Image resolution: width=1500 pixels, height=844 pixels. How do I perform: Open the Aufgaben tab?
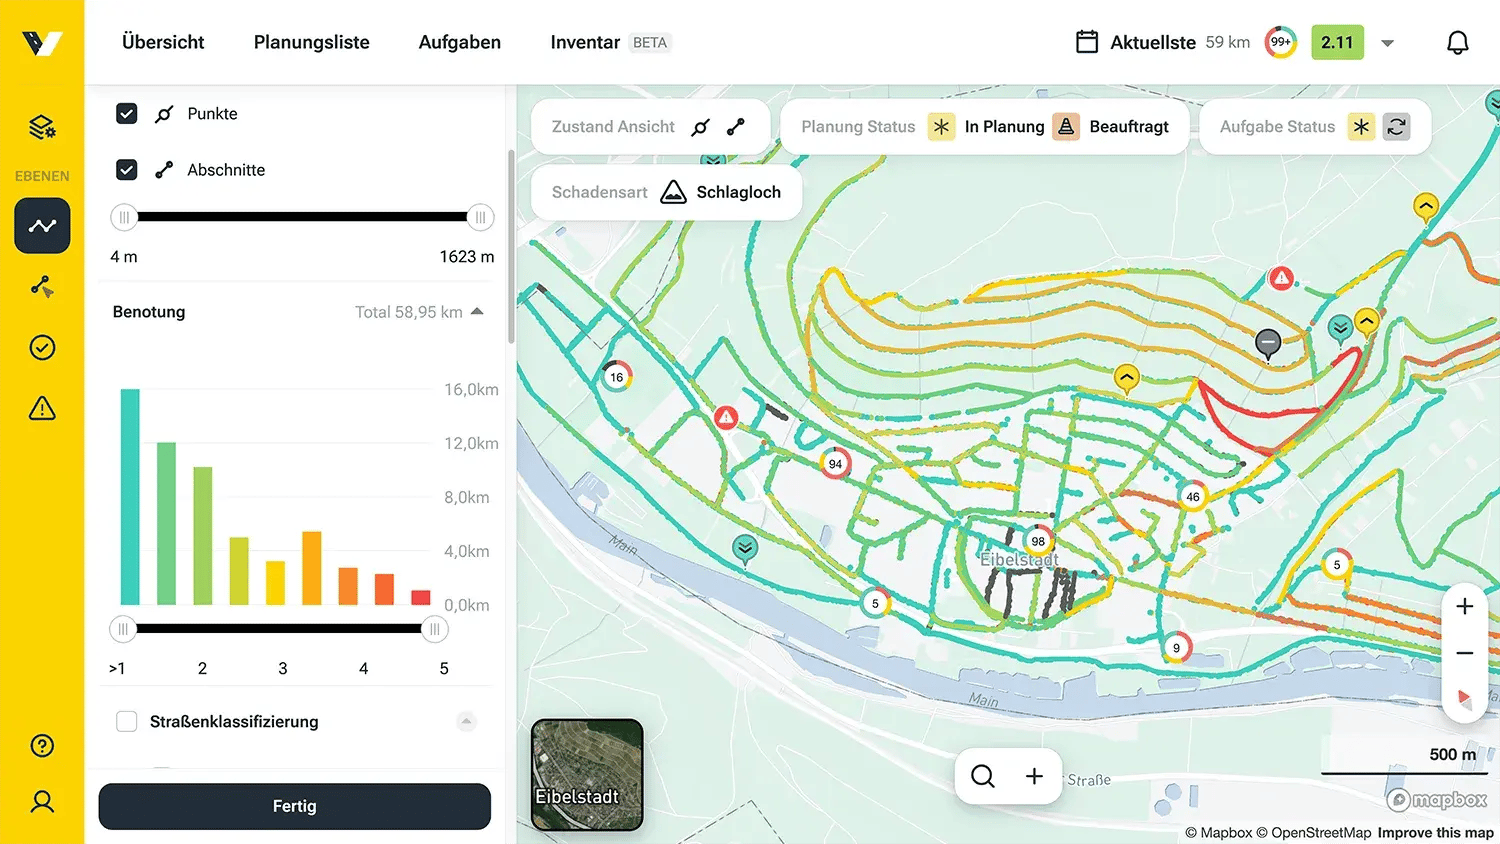459,42
